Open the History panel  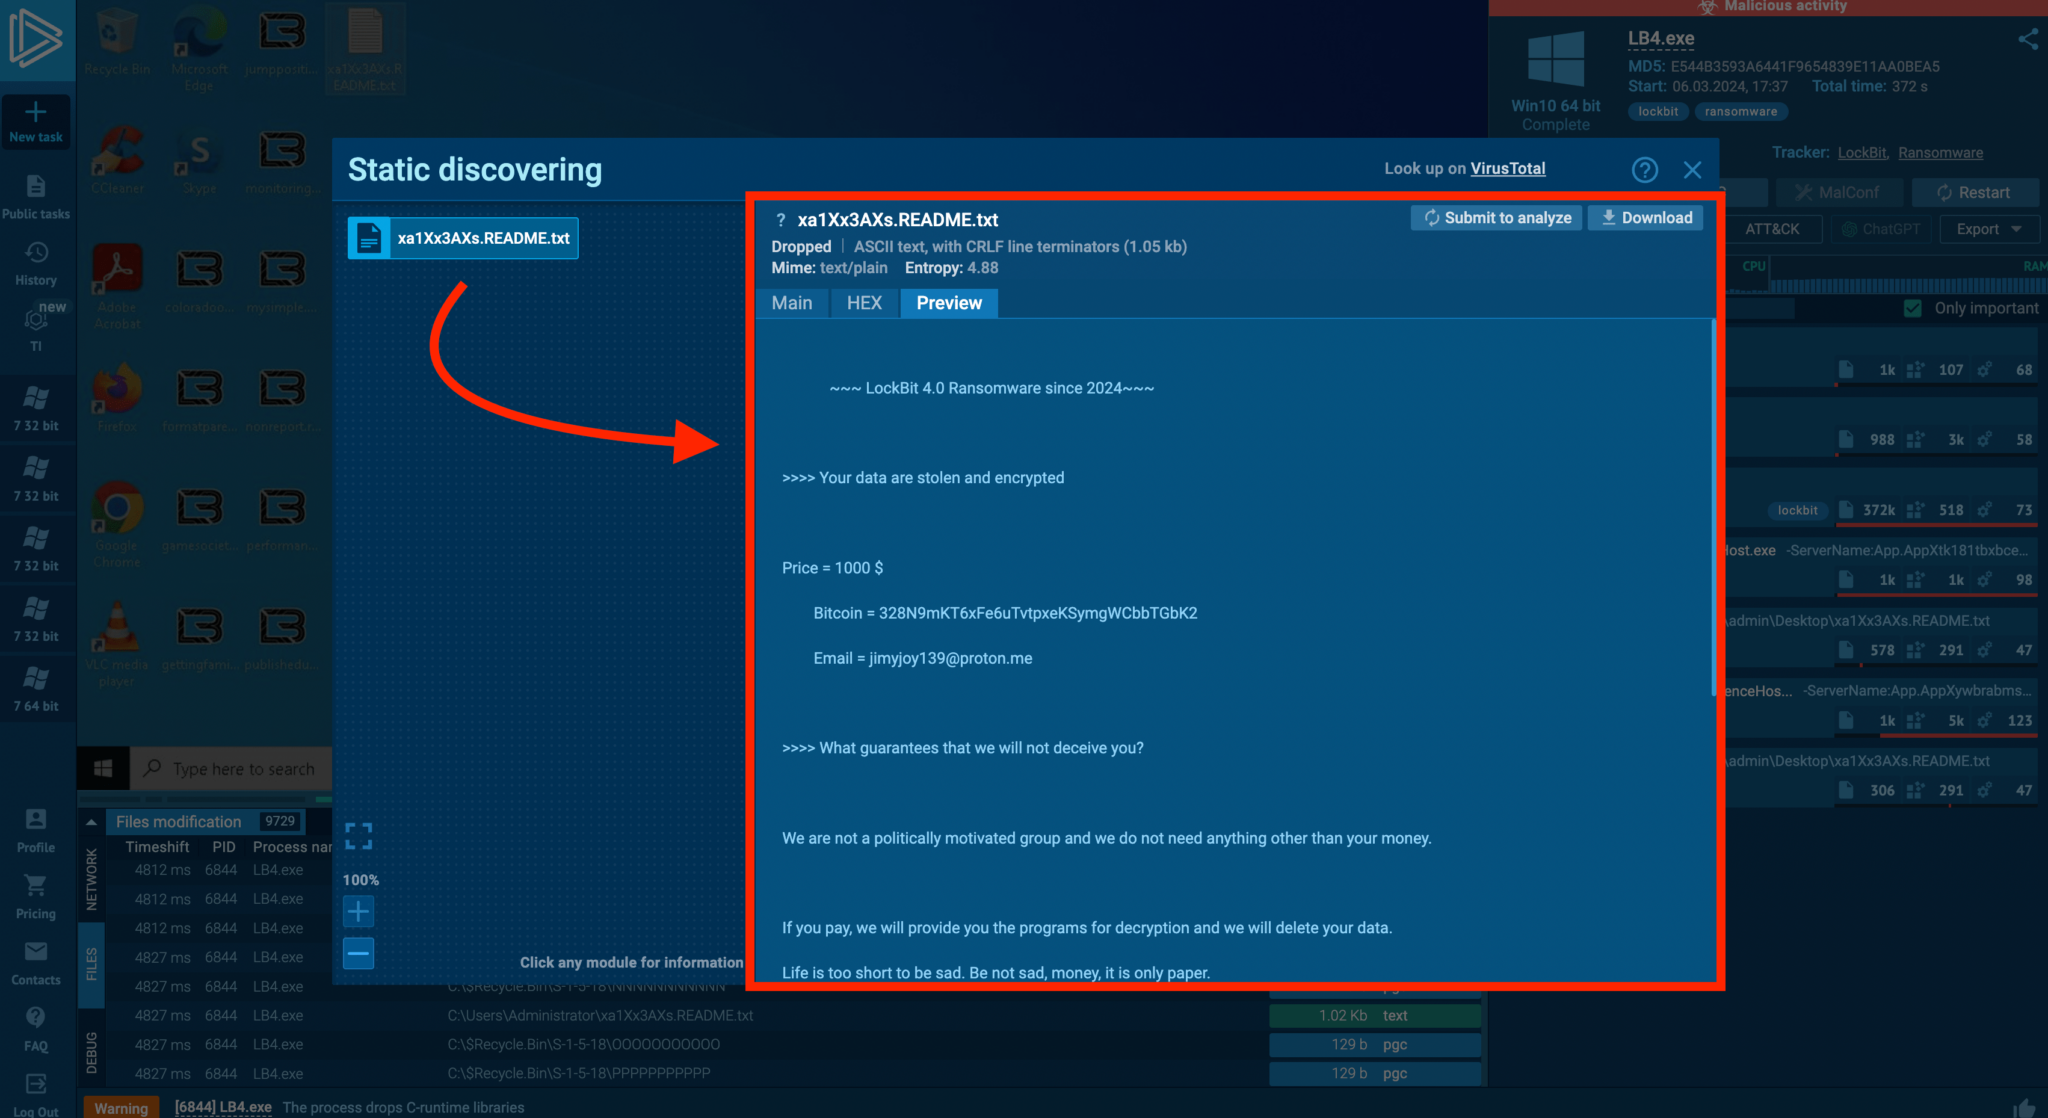pyautogui.click(x=36, y=260)
